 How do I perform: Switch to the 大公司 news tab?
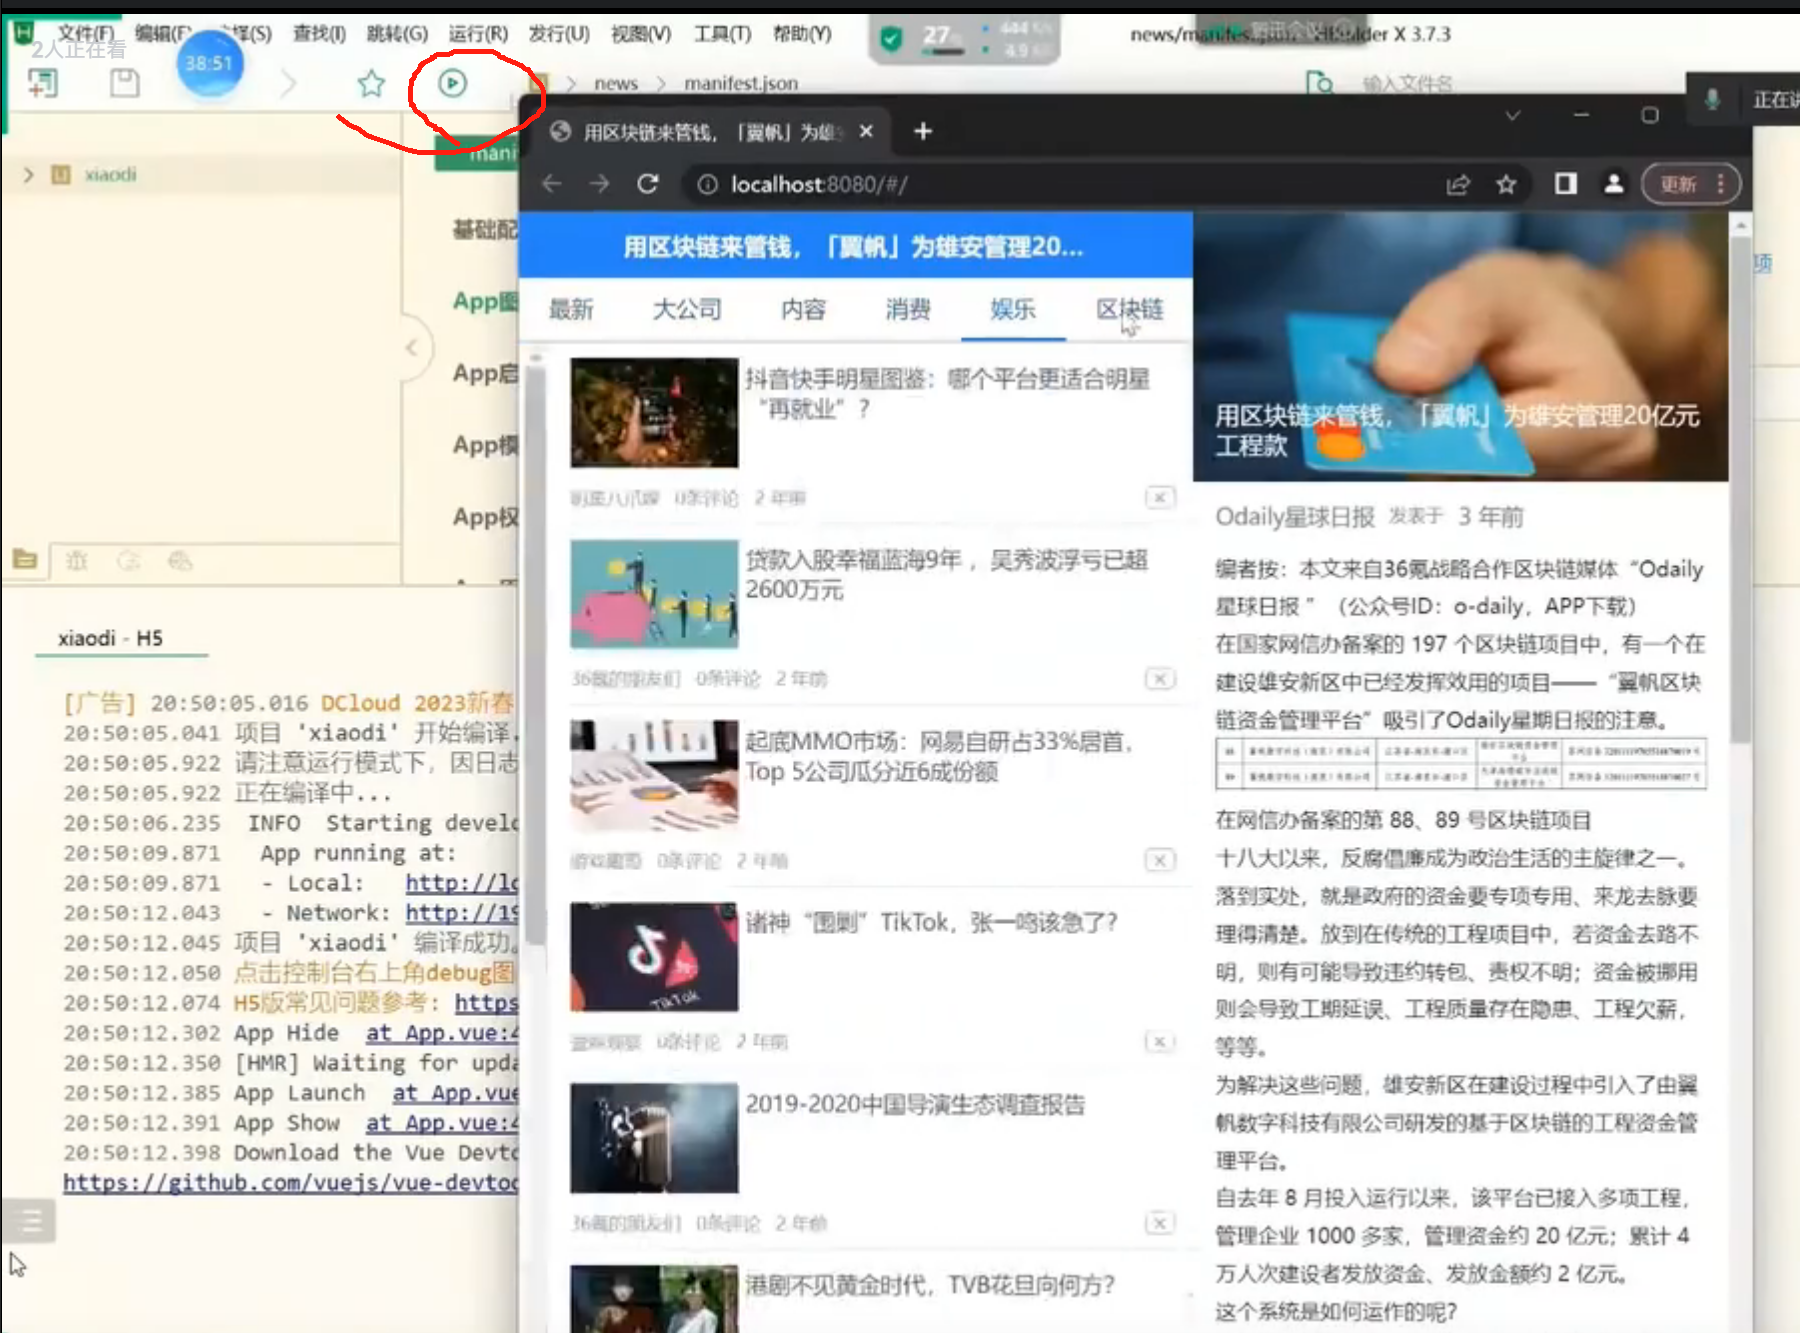pyautogui.click(x=687, y=310)
